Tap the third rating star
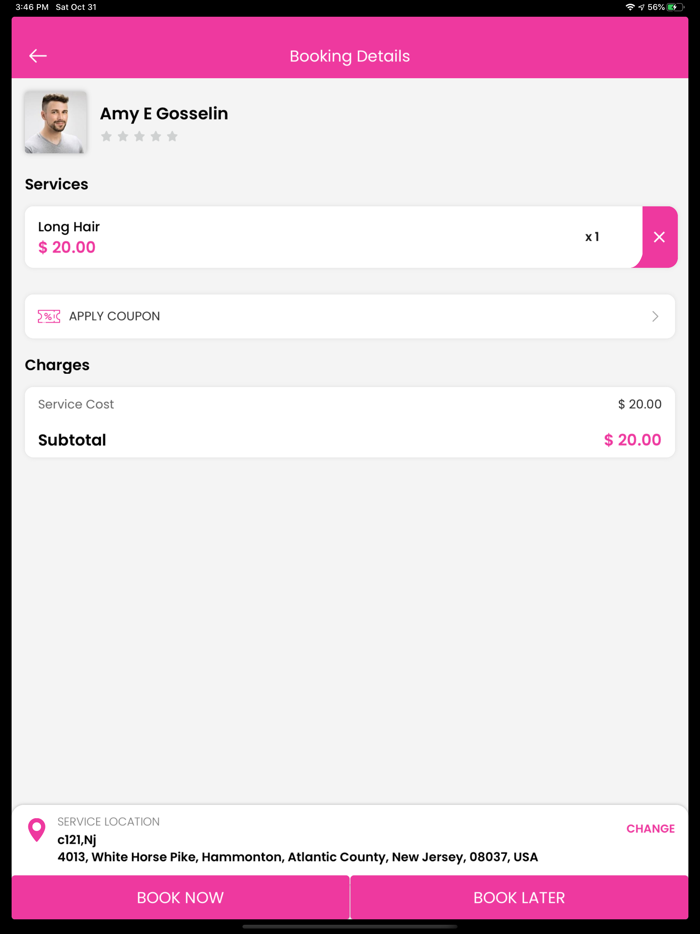This screenshot has width=700, height=934. 139,136
